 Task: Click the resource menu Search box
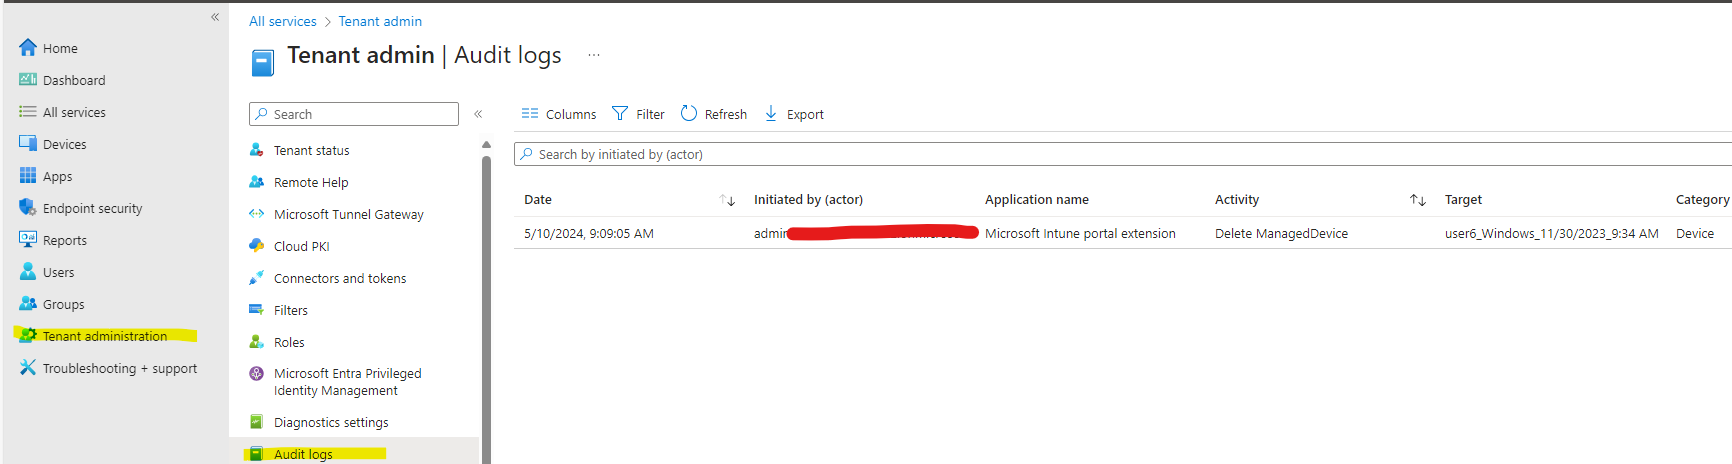tap(354, 114)
